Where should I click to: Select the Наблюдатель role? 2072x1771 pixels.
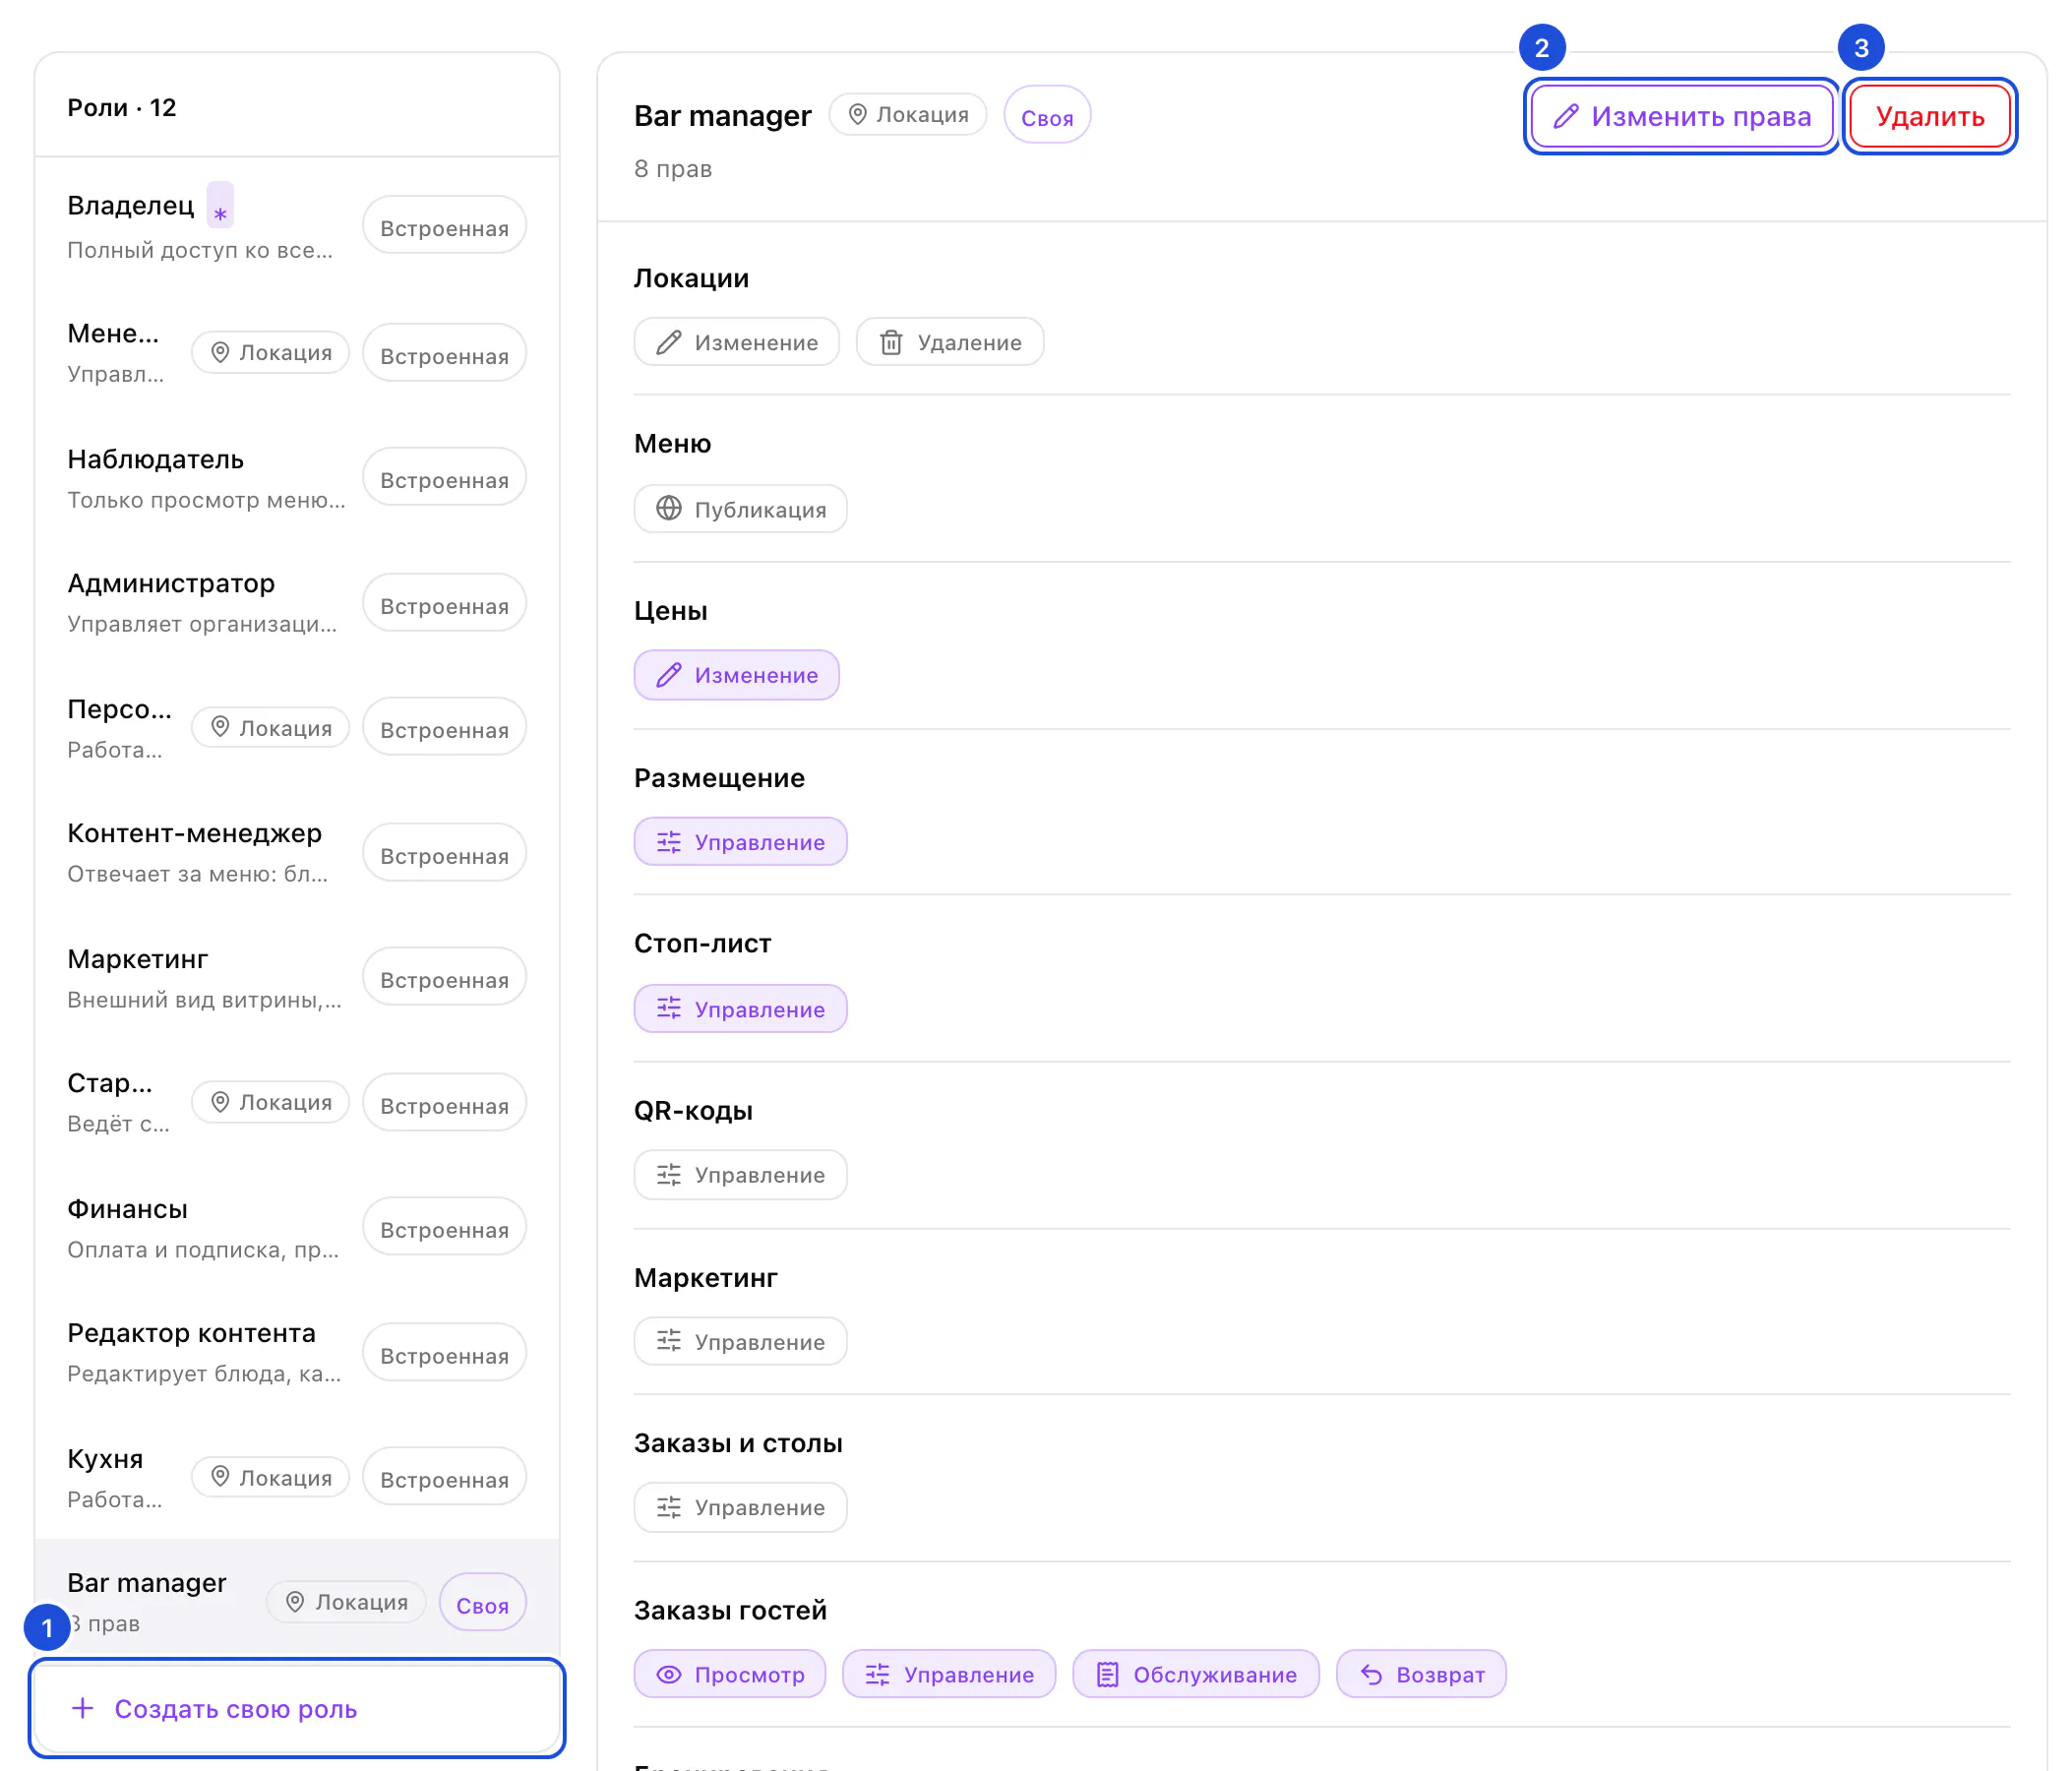pyautogui.click(x=296, y=478)
